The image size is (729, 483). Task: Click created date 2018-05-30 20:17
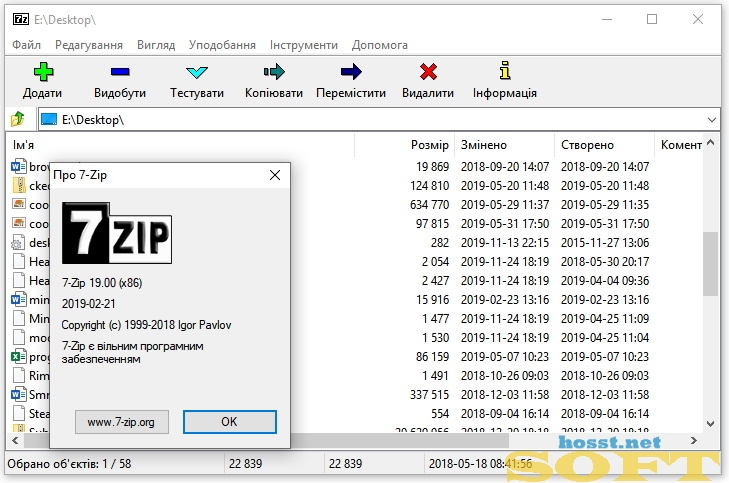tap(605, 262)
